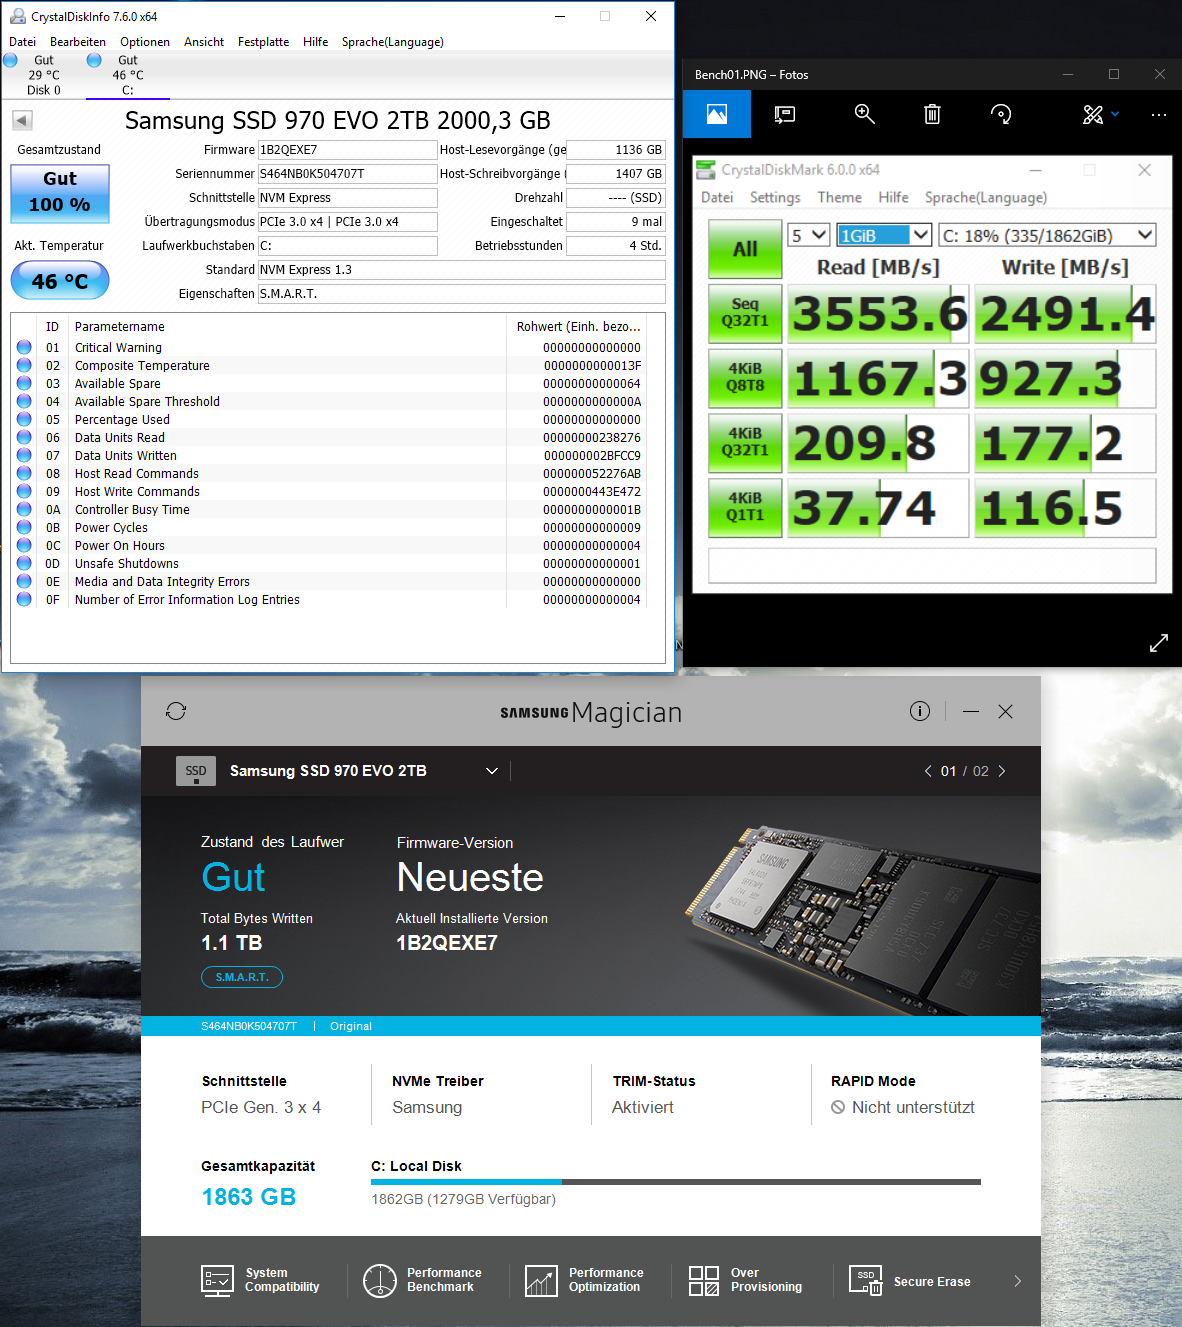This screenshot has height=1327, width=1182.
Task: Open the info icon in Samsung Magician
Action: click(x=920, y=711)
